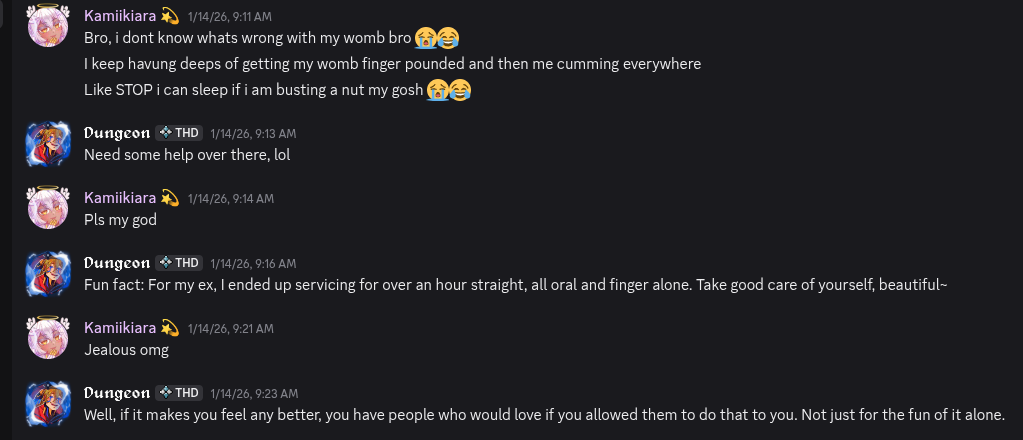Click the 1/14/26, 9:11 AM timestamp

point(230,18)
